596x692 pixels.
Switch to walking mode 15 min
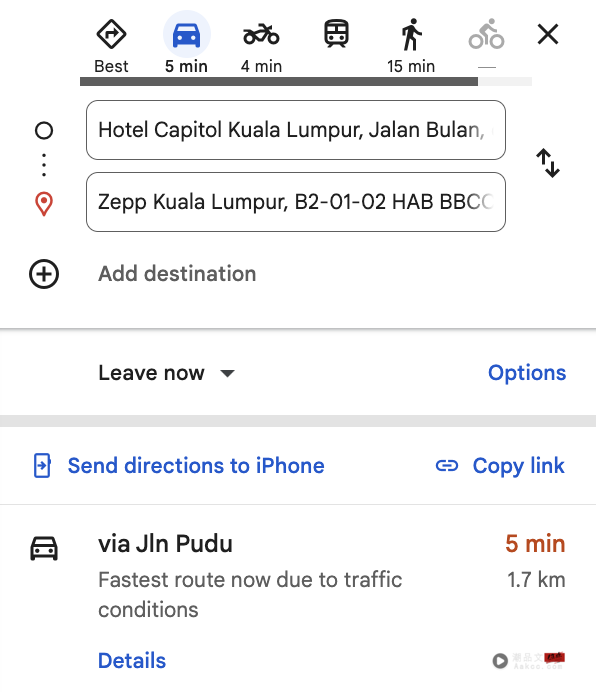point(411,34)
